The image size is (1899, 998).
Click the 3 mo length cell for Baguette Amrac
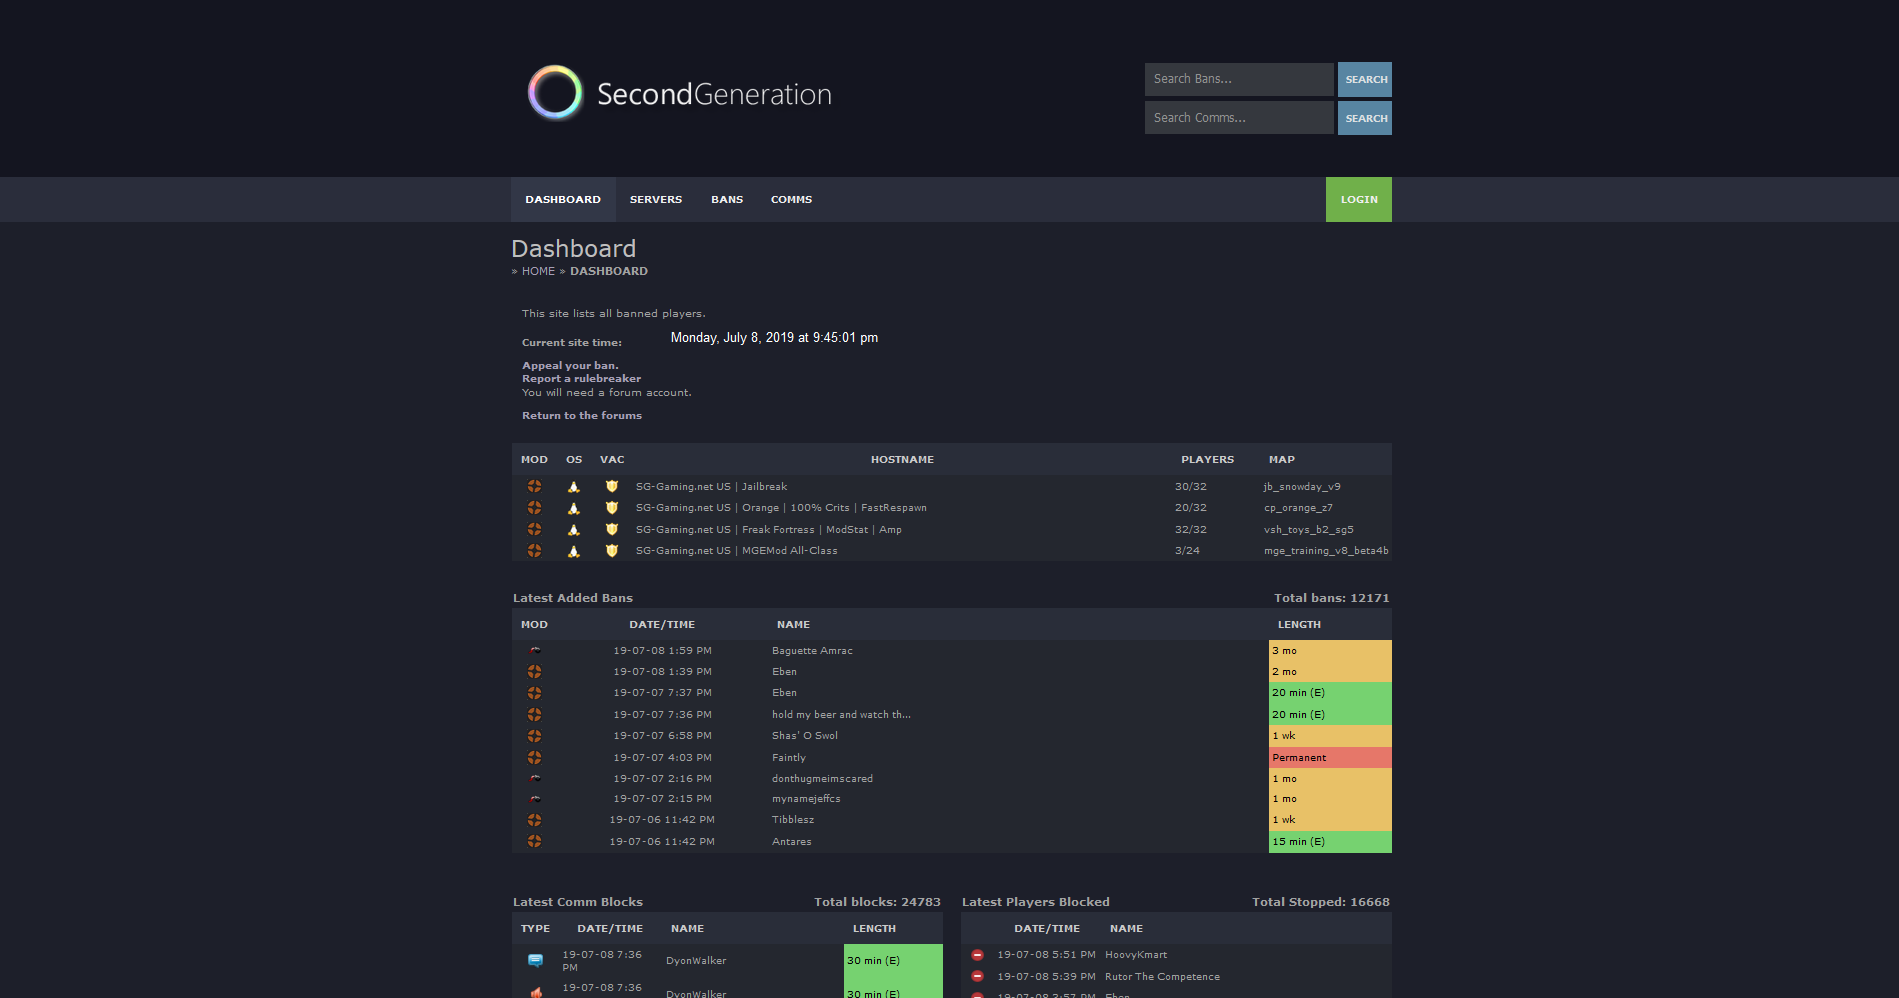(1330, 651)
